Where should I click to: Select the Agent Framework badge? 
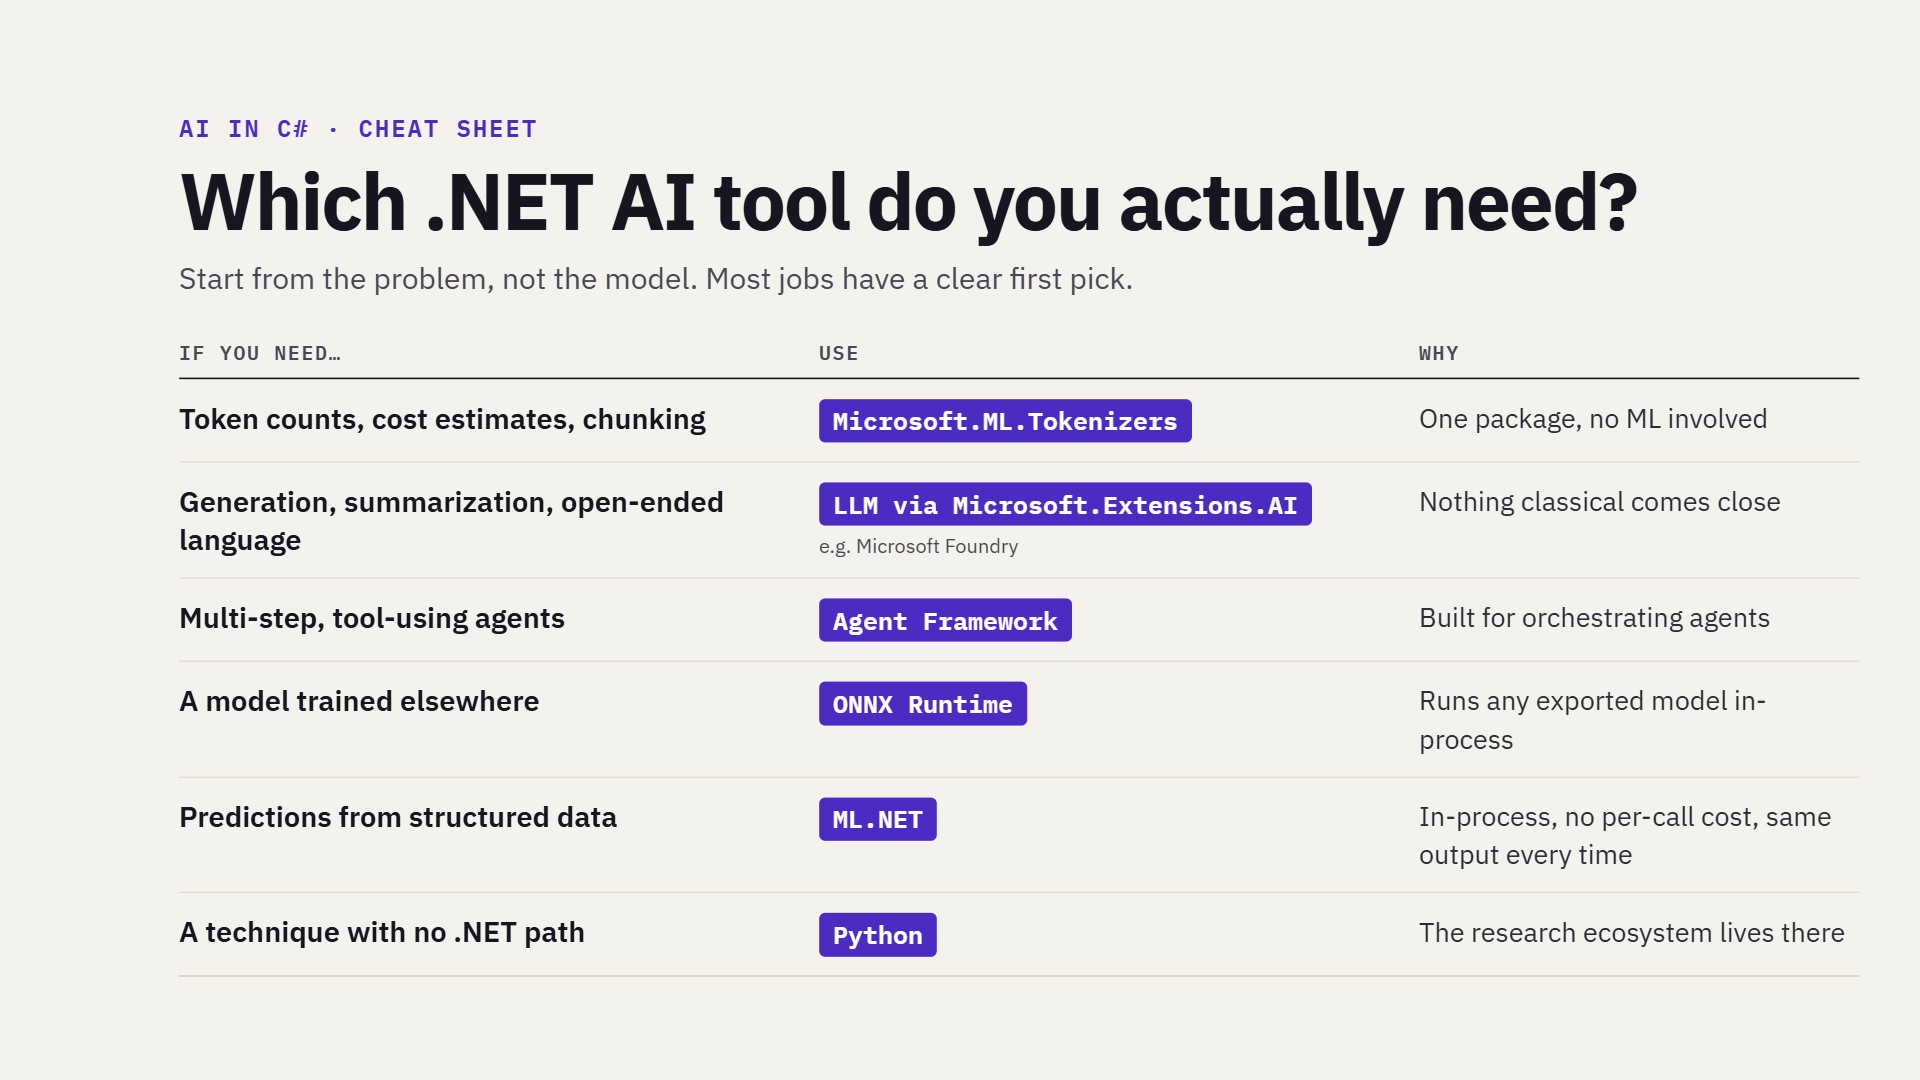click(945, 621)
